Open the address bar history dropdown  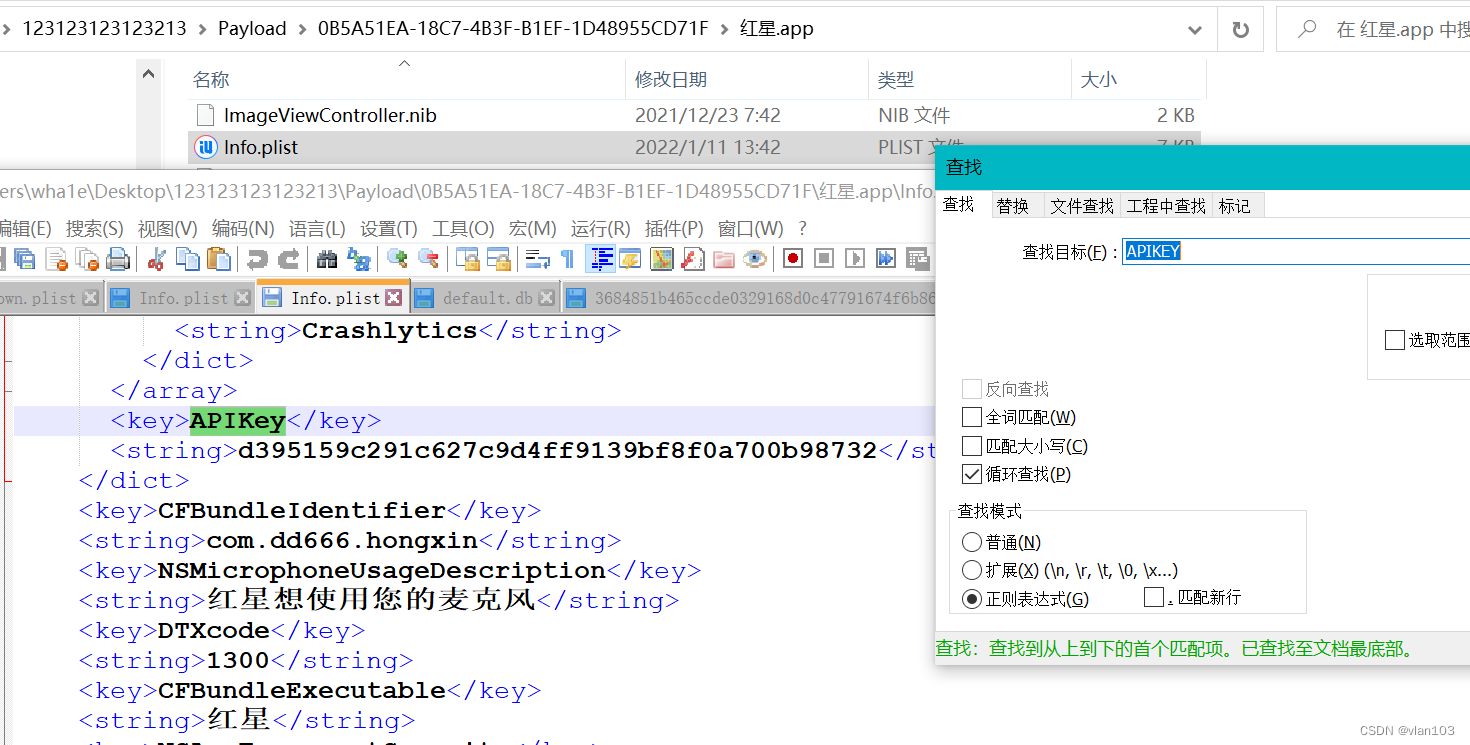click(x=1195, y=30)
